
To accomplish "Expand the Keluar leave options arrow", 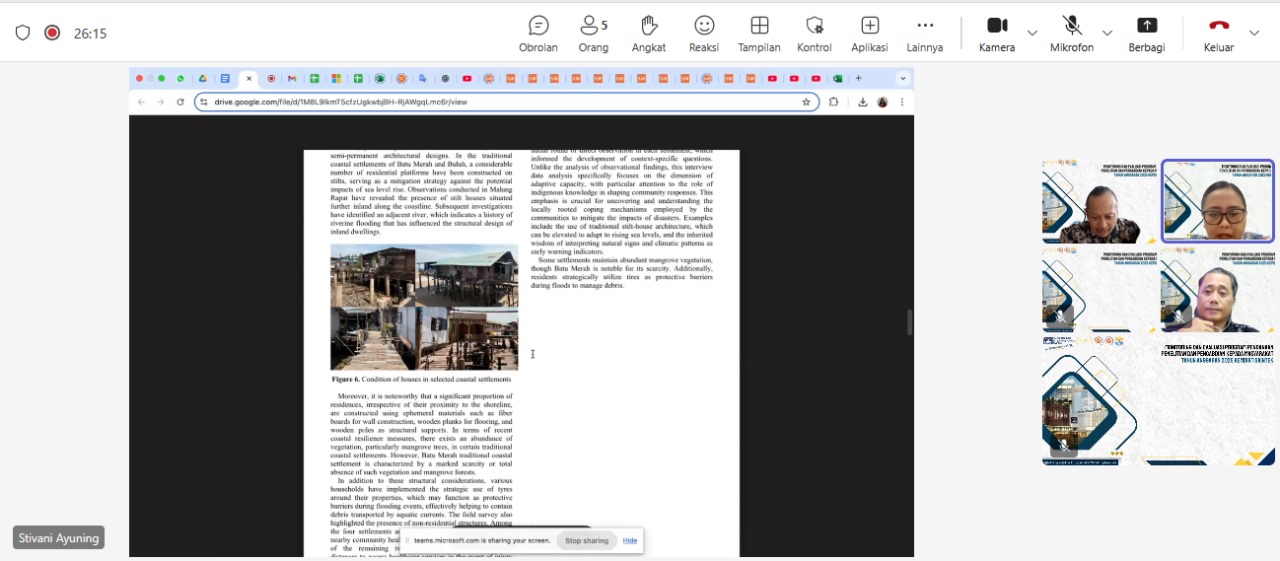I will pyautogui.click(x=1254, y=33).
